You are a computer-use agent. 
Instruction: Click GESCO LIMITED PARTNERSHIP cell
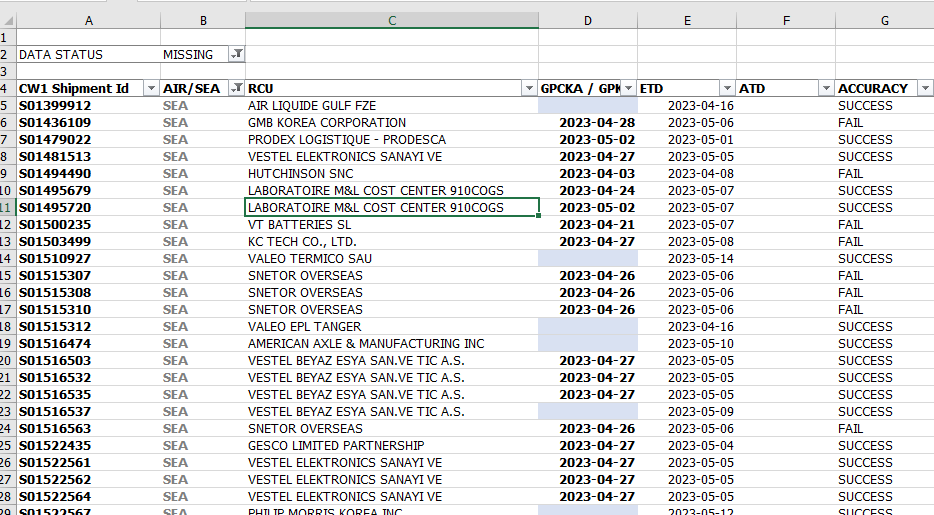pyautogui.click(x=392, y=445)
